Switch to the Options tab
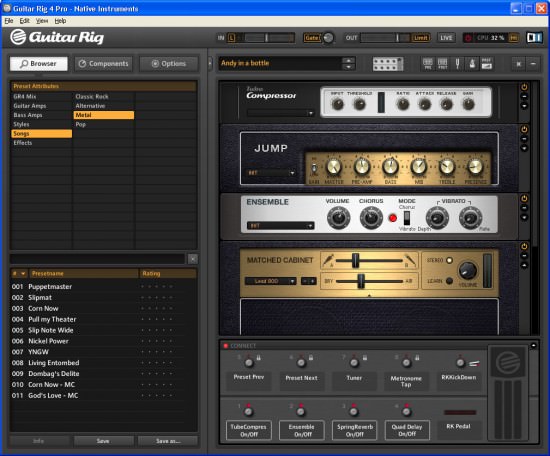 [169, 64]
